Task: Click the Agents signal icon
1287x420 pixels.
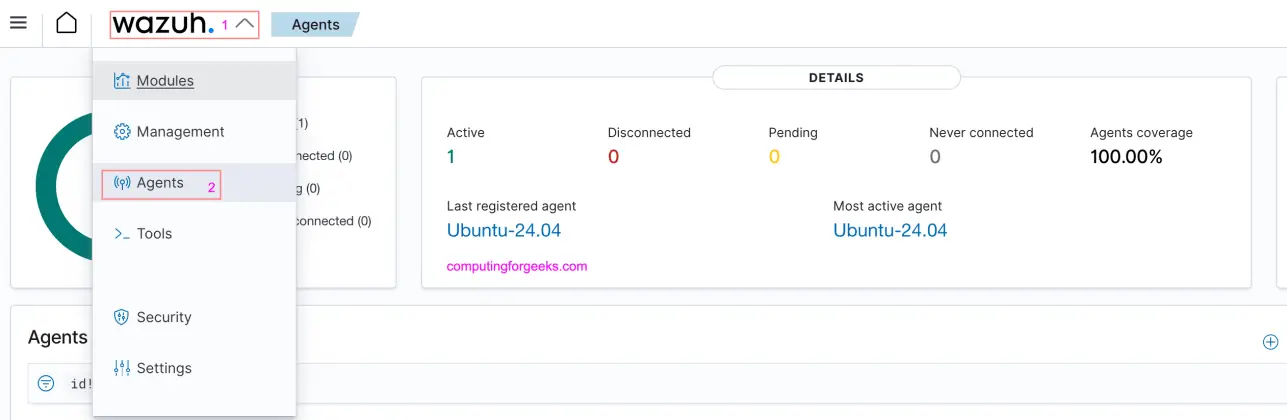Action: [122, 183]
